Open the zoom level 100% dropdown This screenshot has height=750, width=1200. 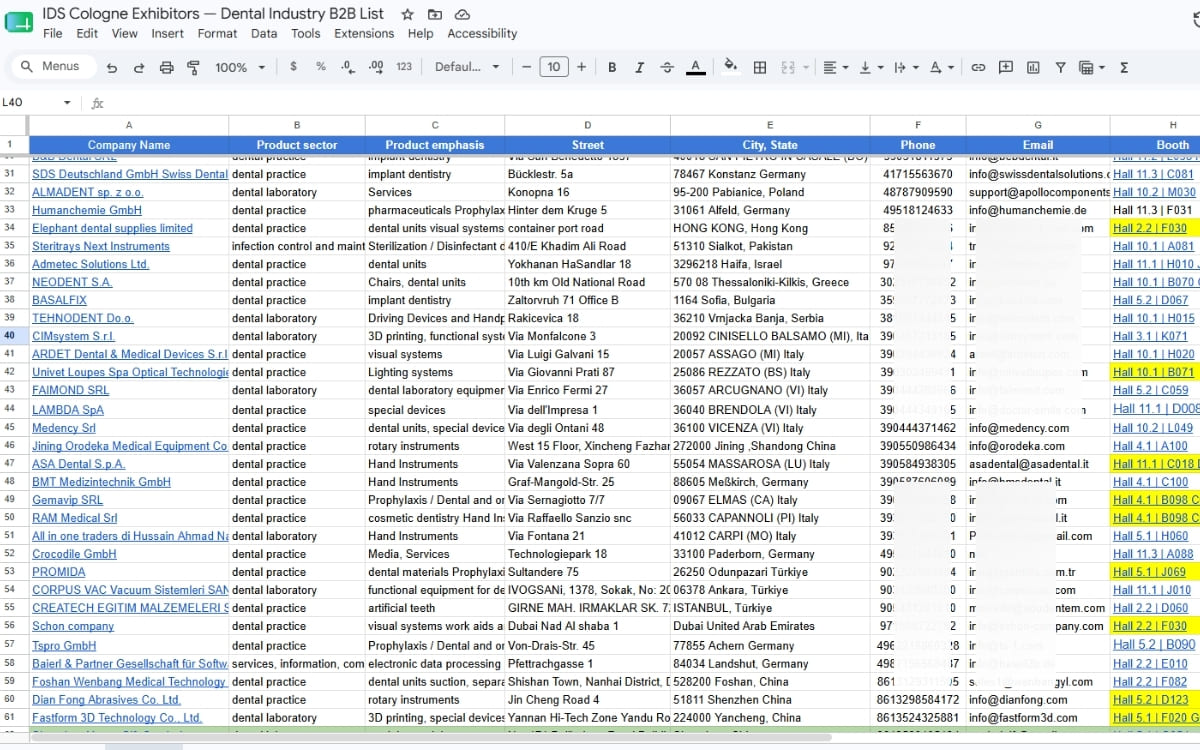pyautogui.click(x=241, y=67)
